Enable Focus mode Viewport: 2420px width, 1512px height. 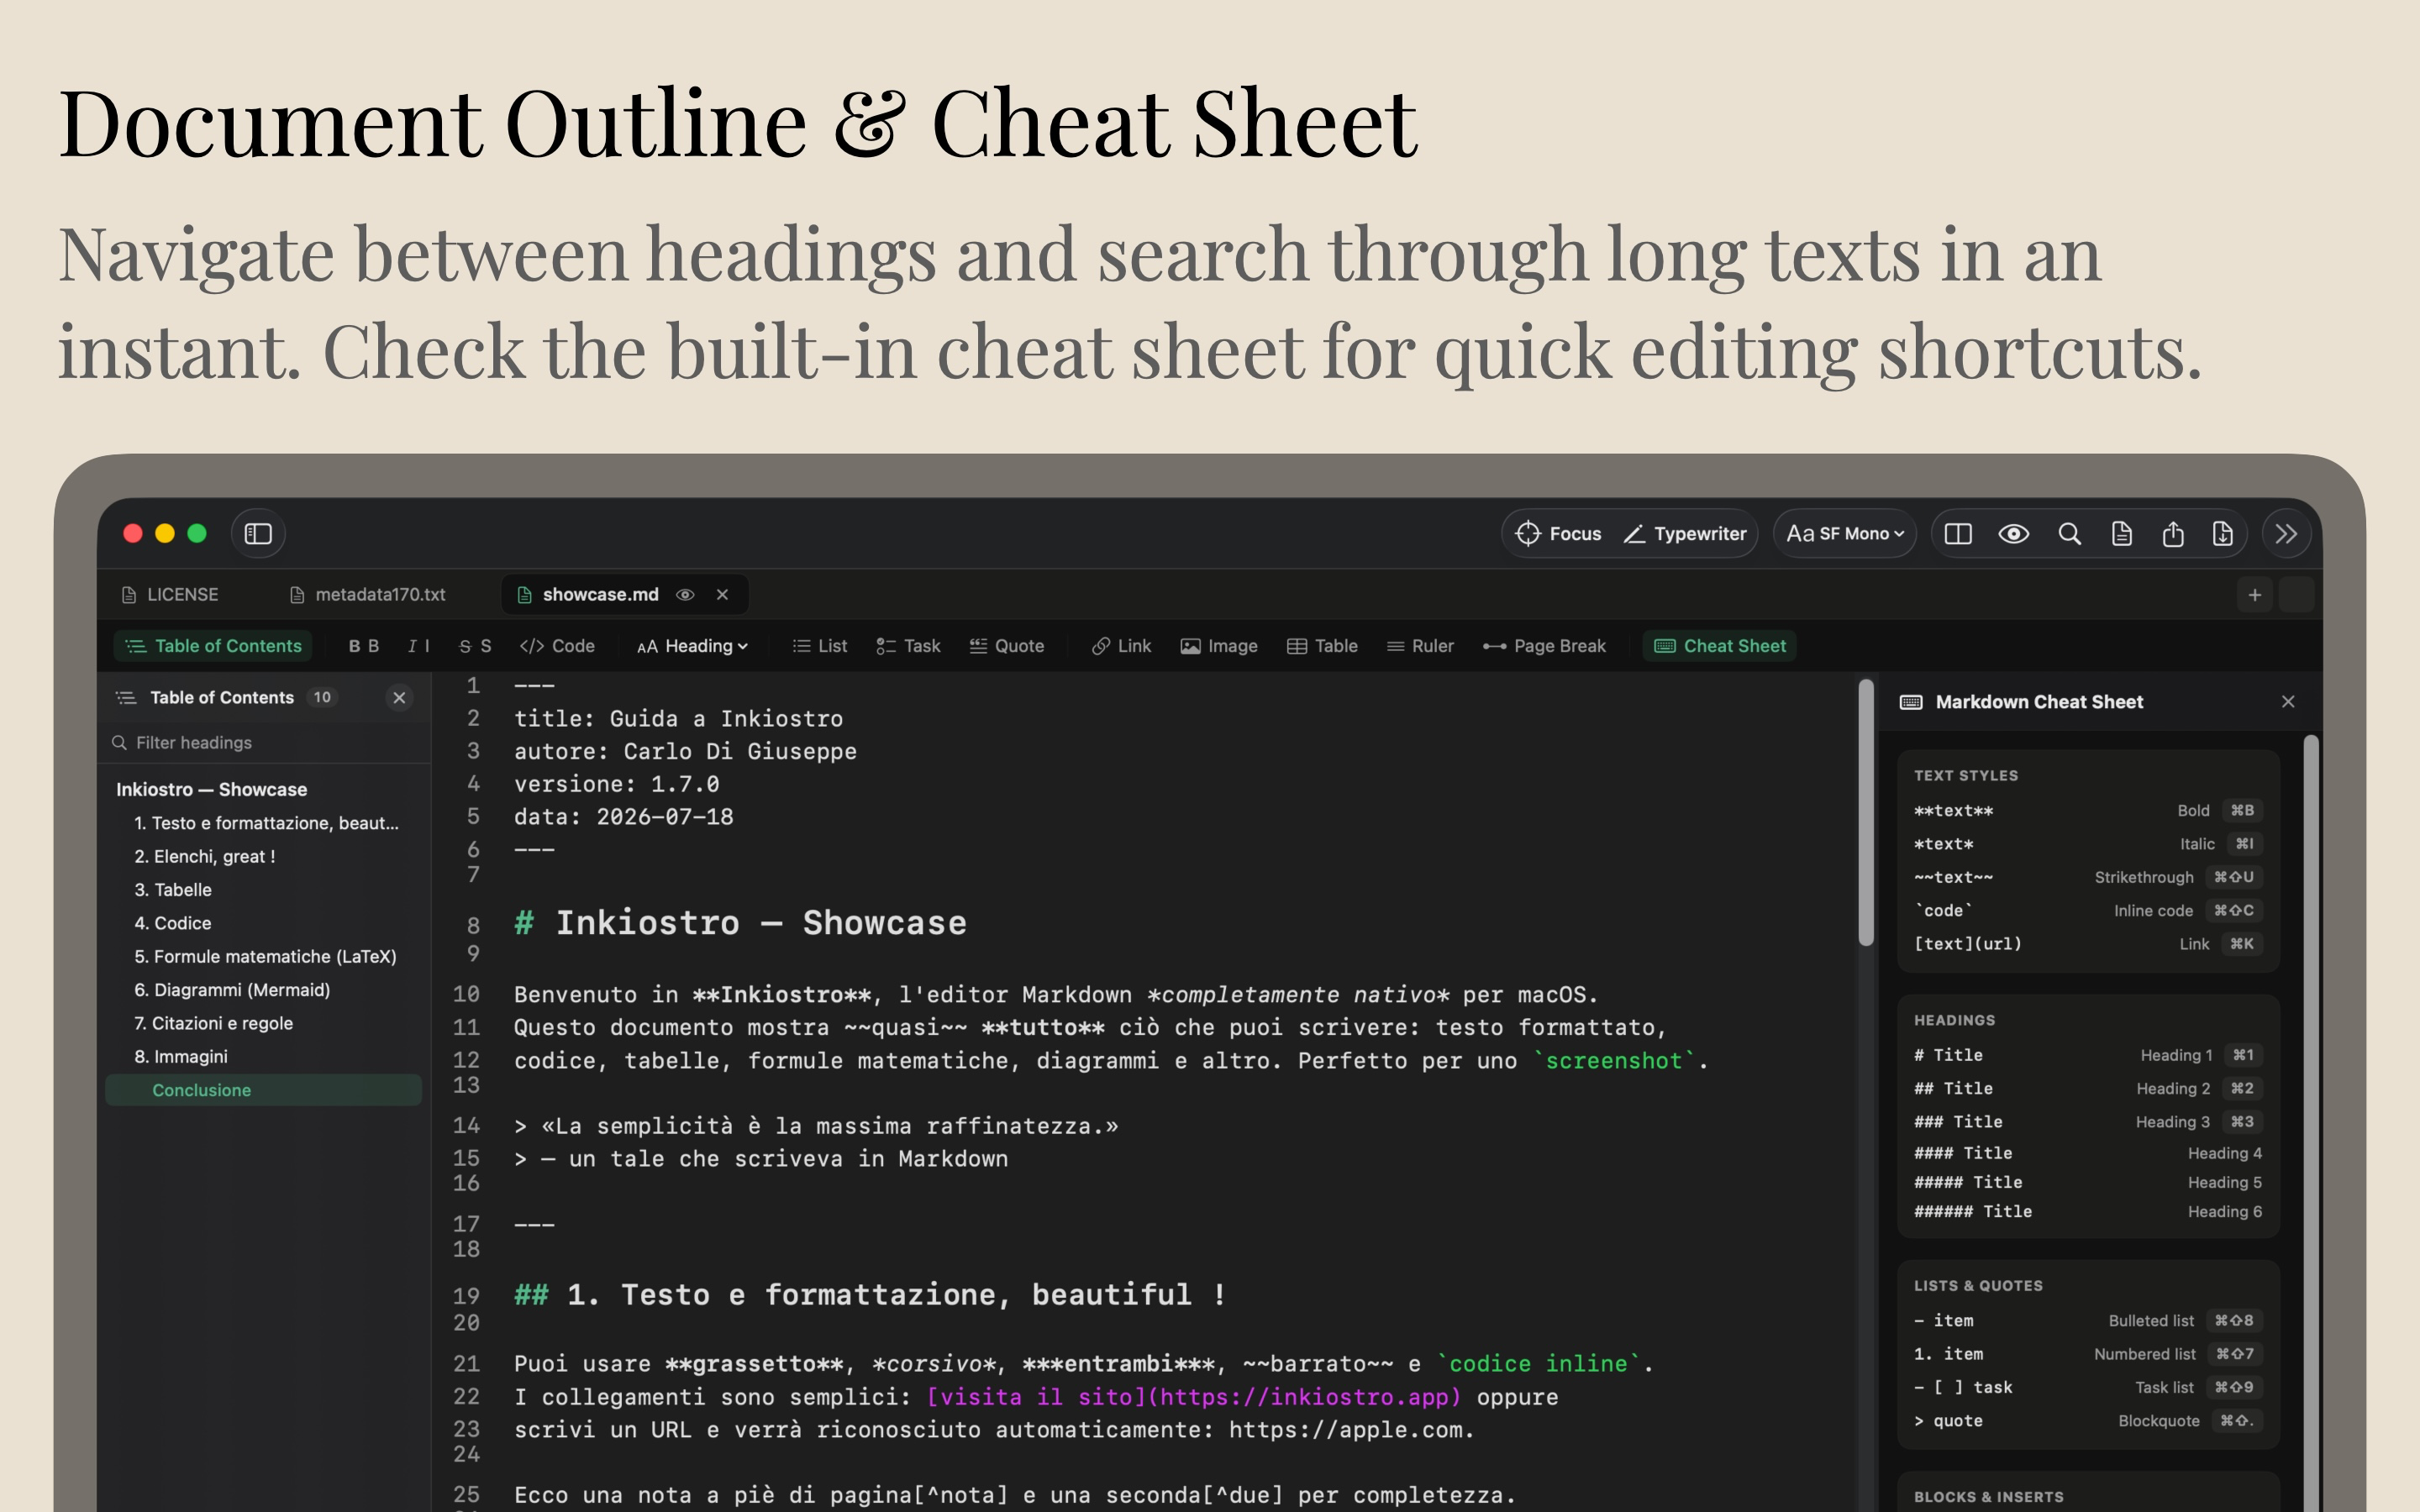[x=1559, y=534]
